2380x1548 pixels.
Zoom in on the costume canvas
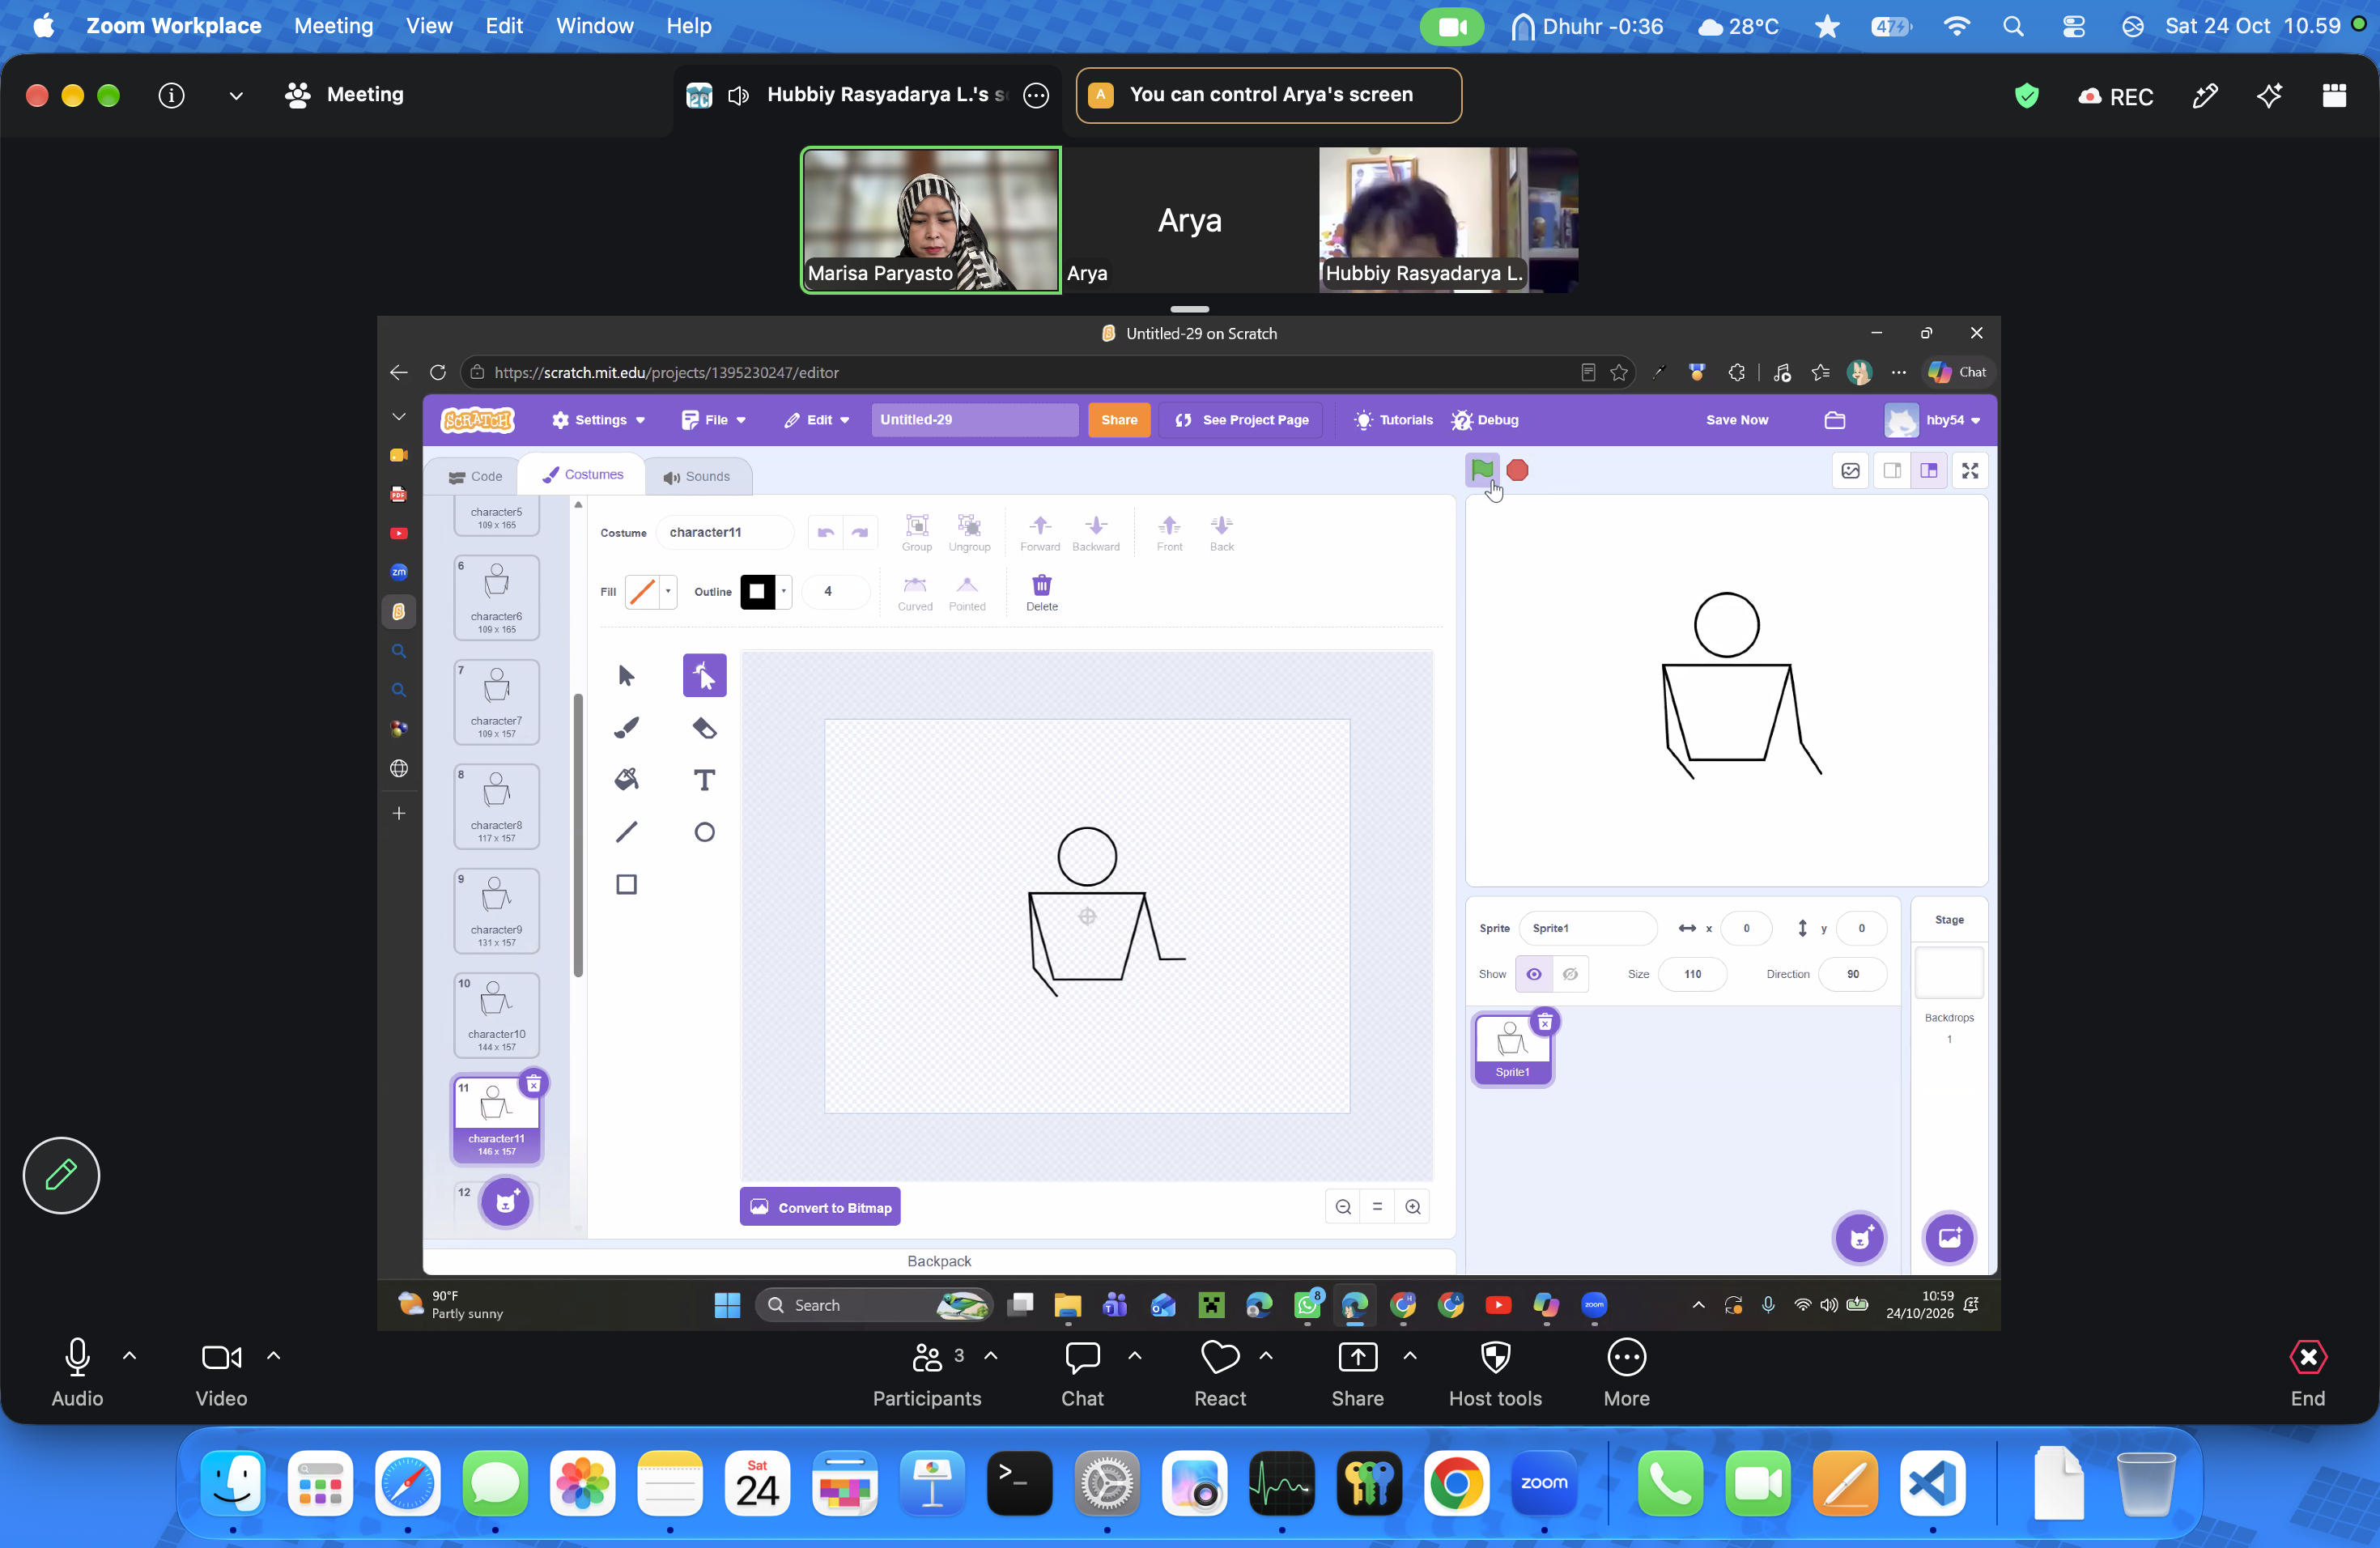point(1412,1207)
